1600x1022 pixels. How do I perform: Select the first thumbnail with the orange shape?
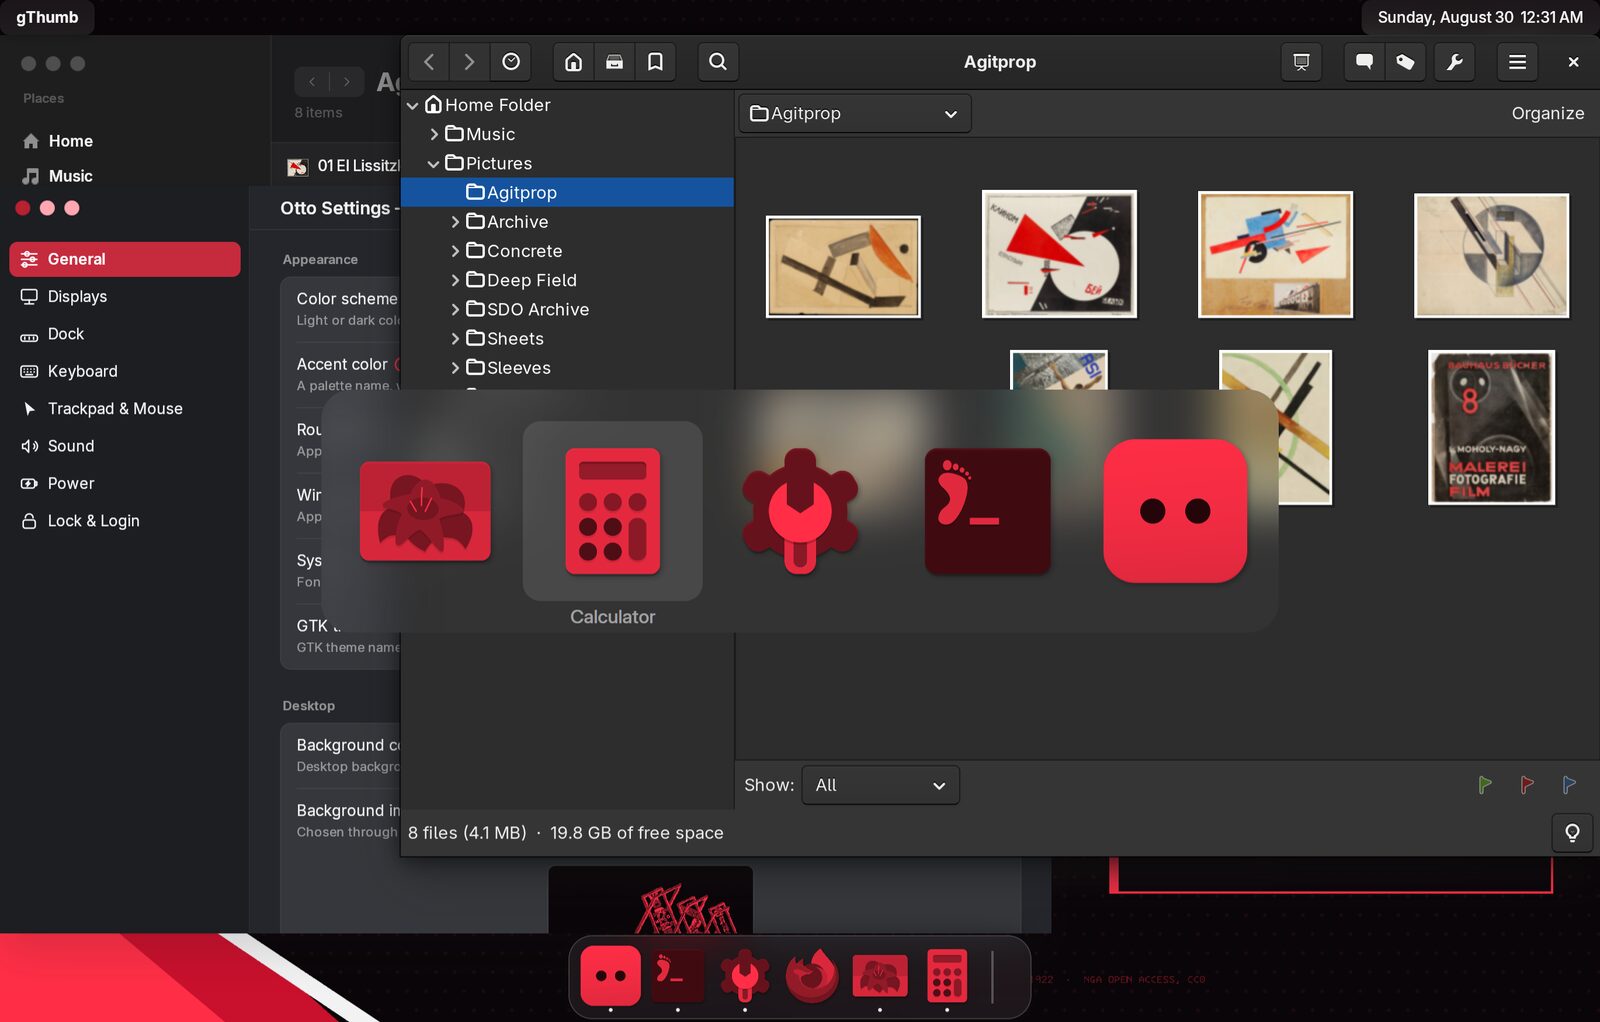(x=843, y=267)
